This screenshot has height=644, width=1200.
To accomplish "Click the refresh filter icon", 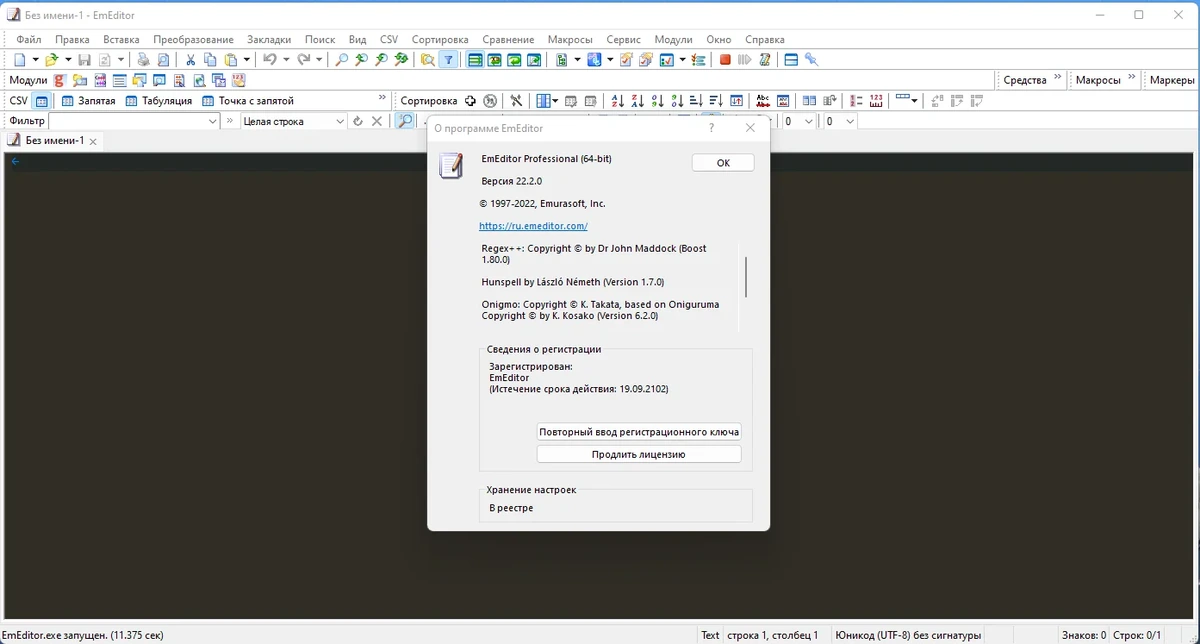I will pos(357,121).
